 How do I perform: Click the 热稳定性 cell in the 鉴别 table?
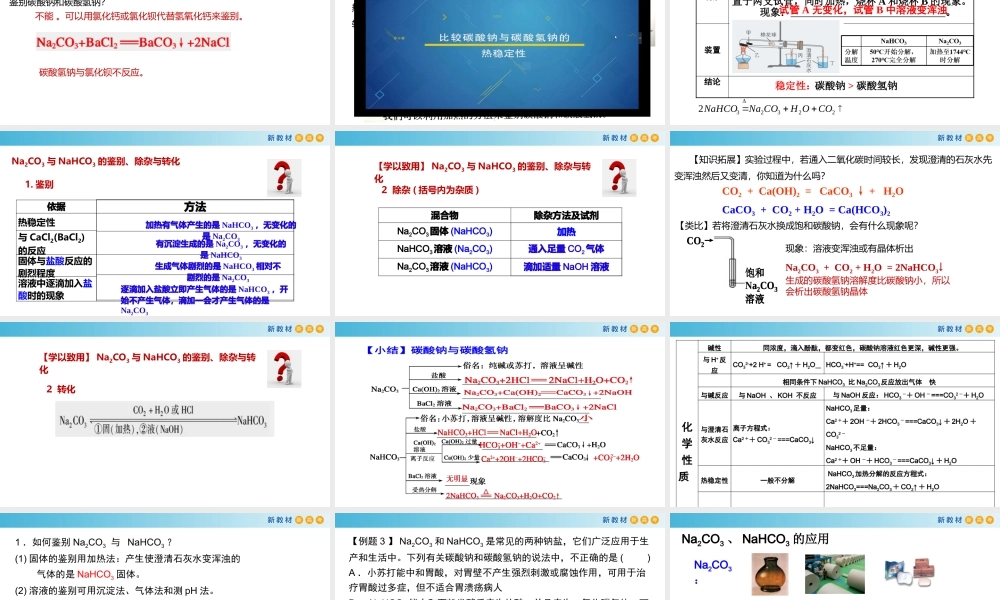(x=56, y=223)
